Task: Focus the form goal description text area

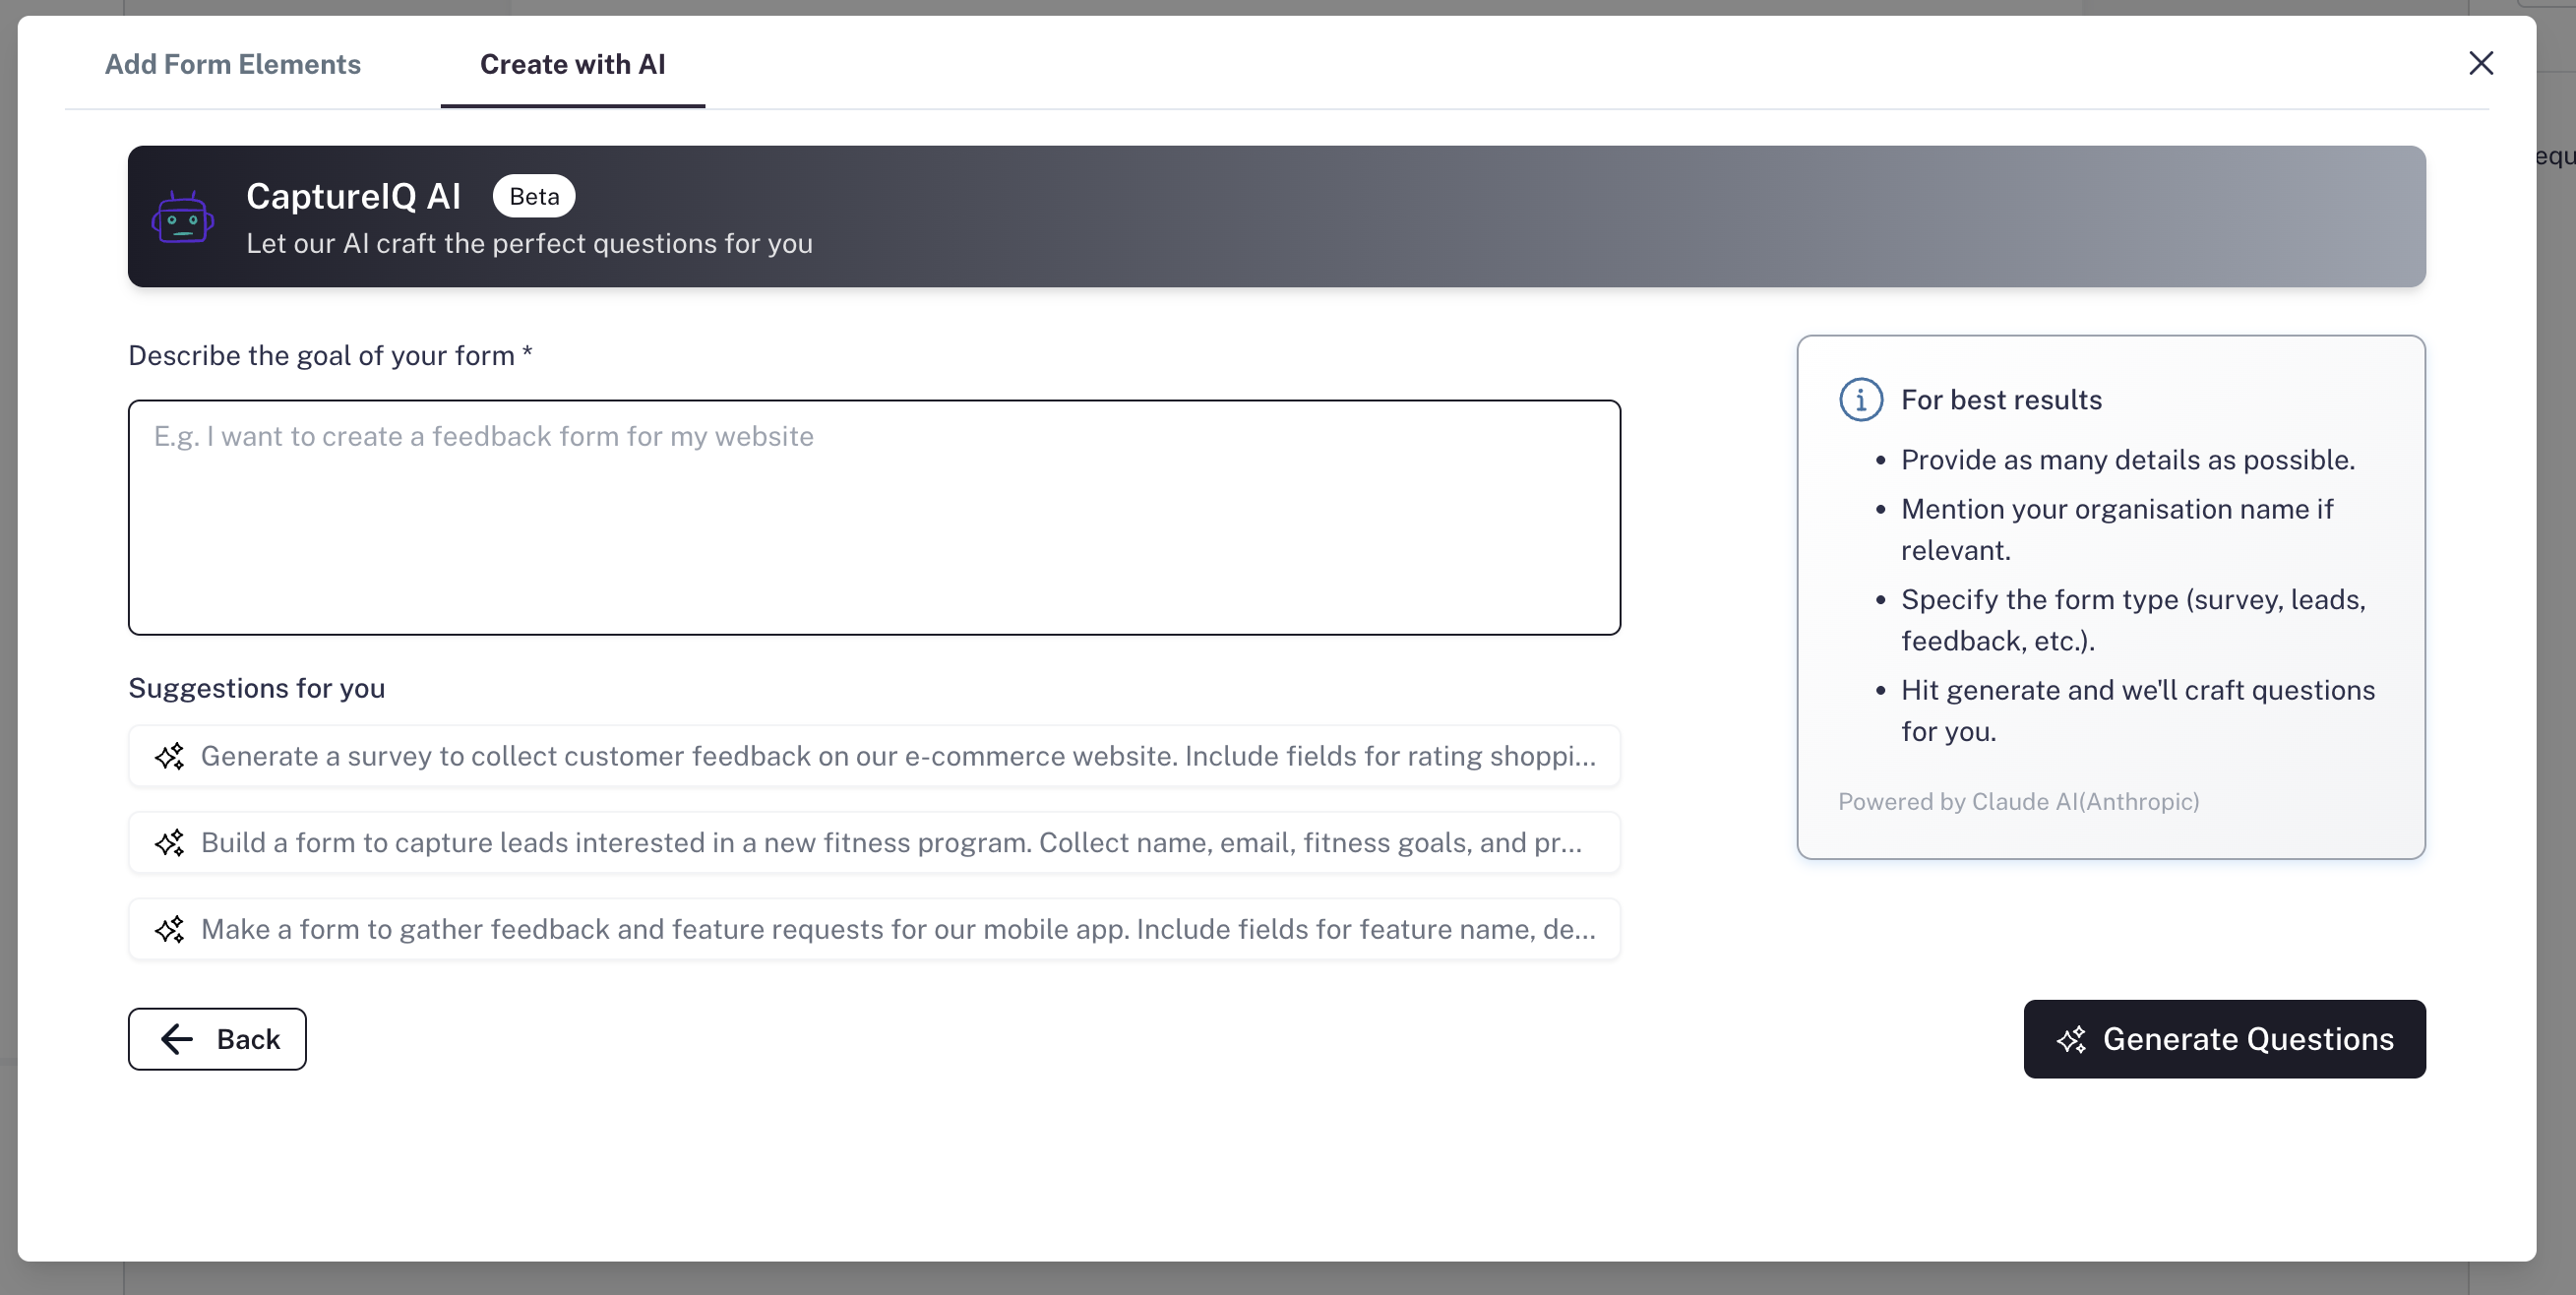Action: pos(873,517)
